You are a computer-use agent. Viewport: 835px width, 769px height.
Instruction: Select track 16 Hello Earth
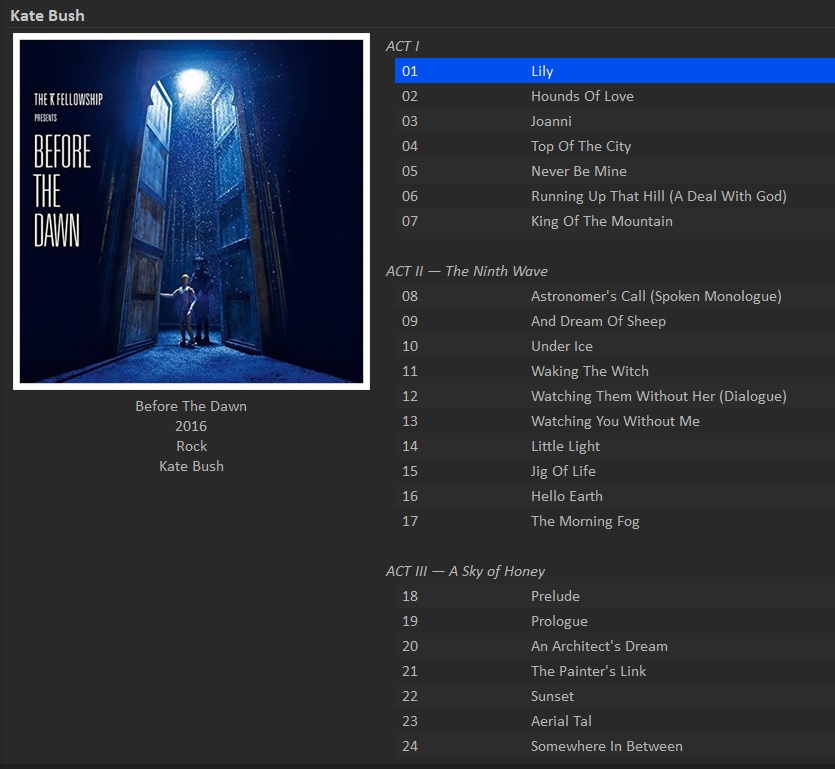[x=615, y=496]
